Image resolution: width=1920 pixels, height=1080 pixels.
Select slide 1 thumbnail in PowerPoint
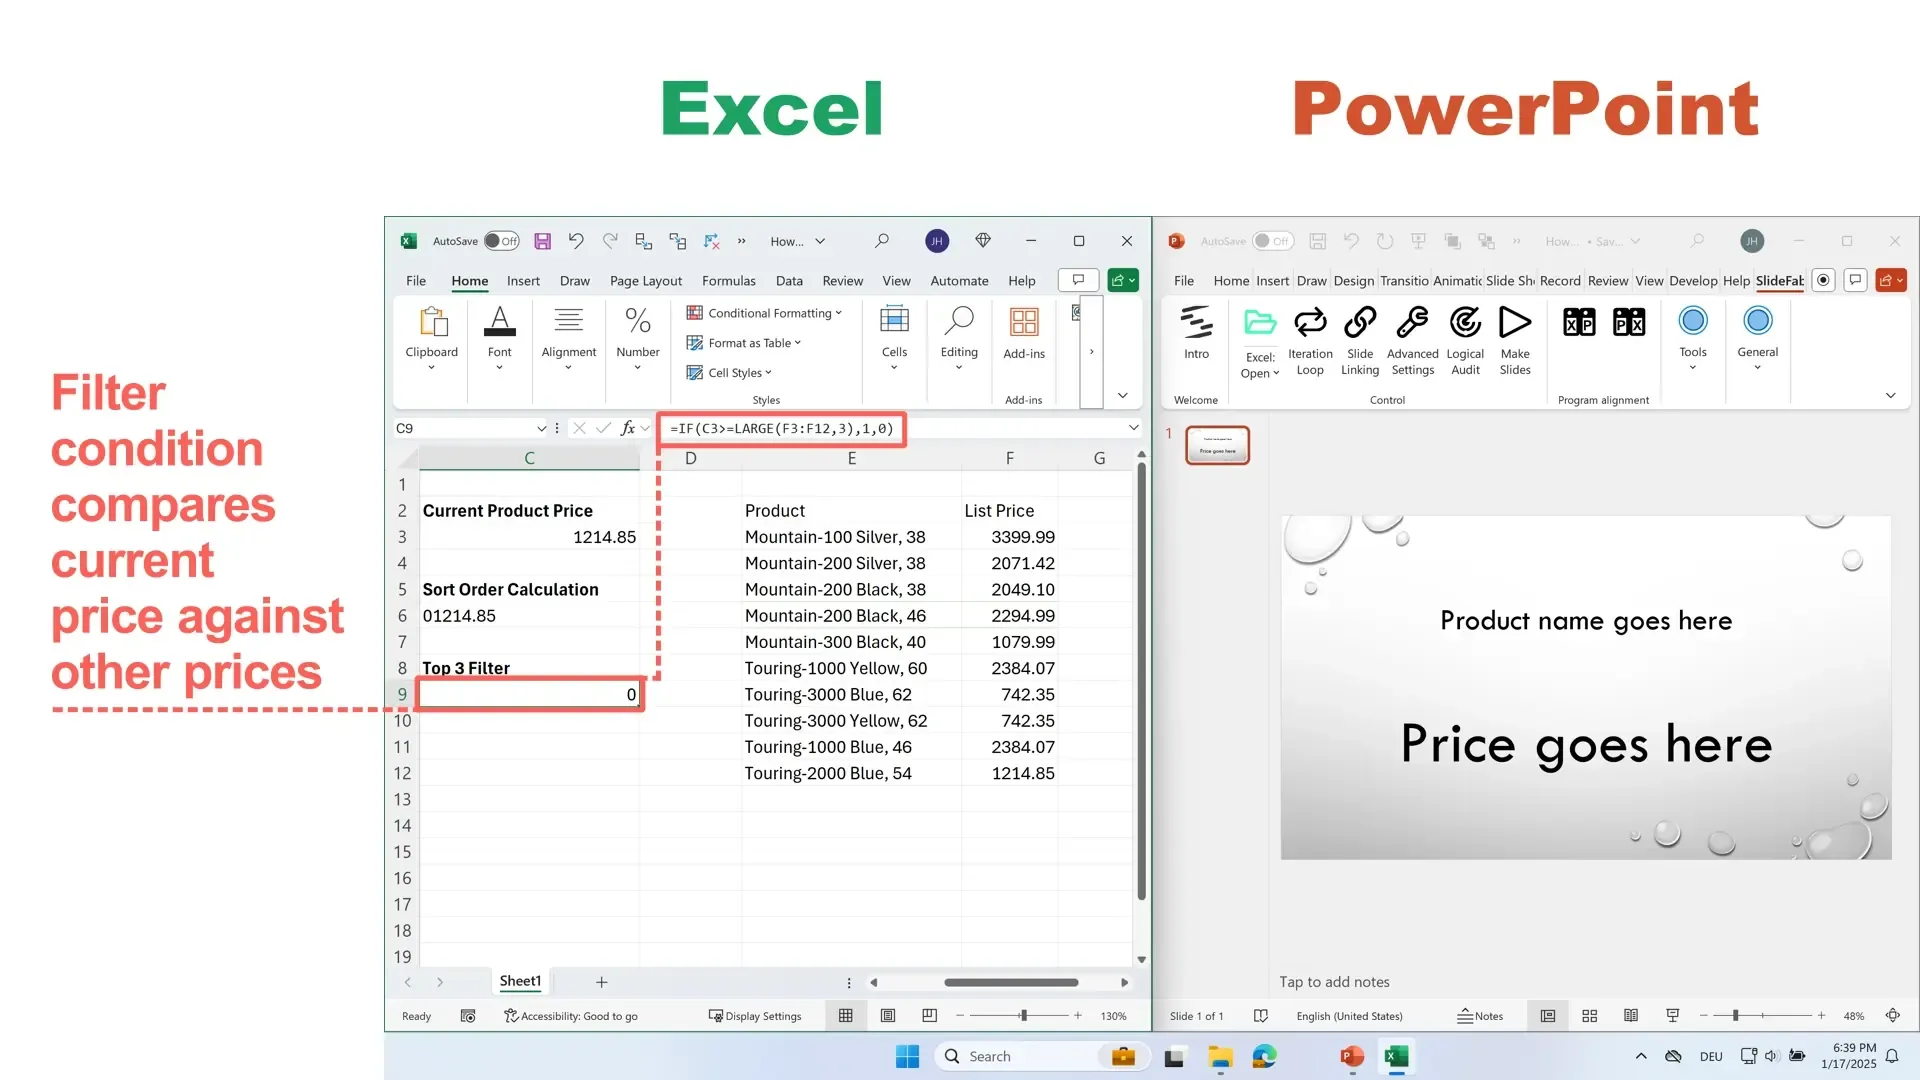click(x=1217, y=445)
